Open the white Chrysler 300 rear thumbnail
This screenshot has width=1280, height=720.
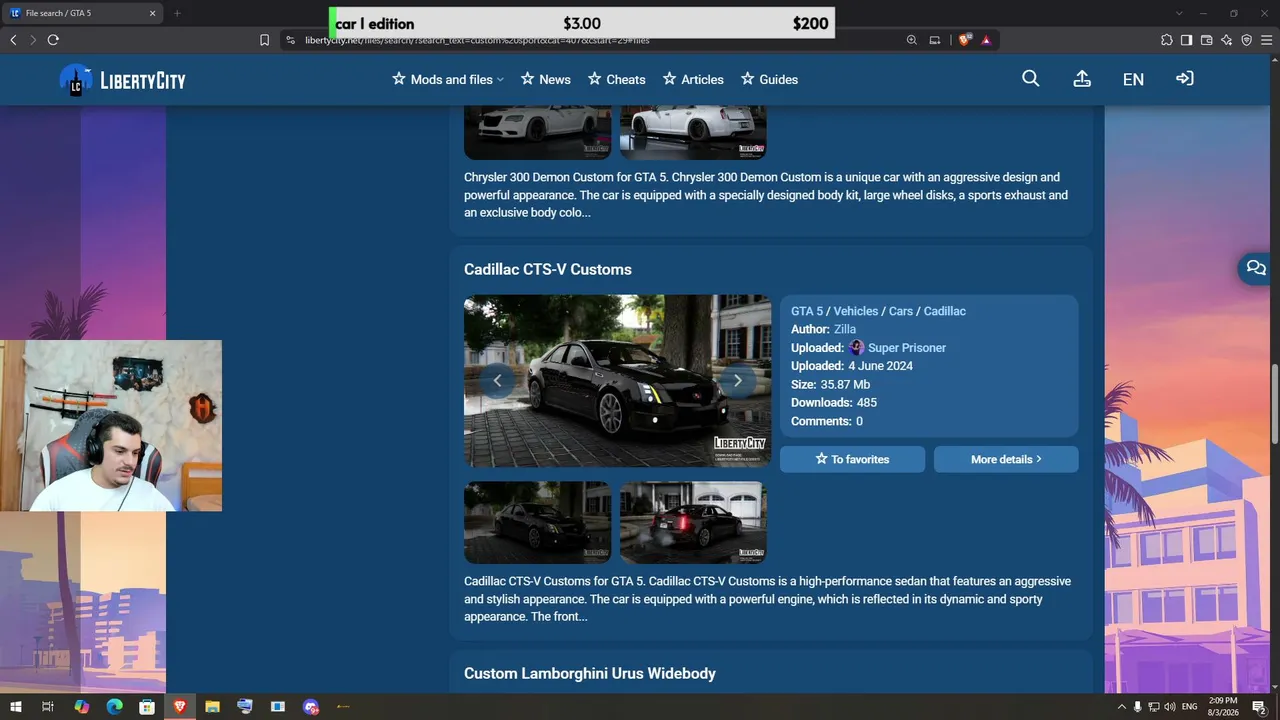693,131
